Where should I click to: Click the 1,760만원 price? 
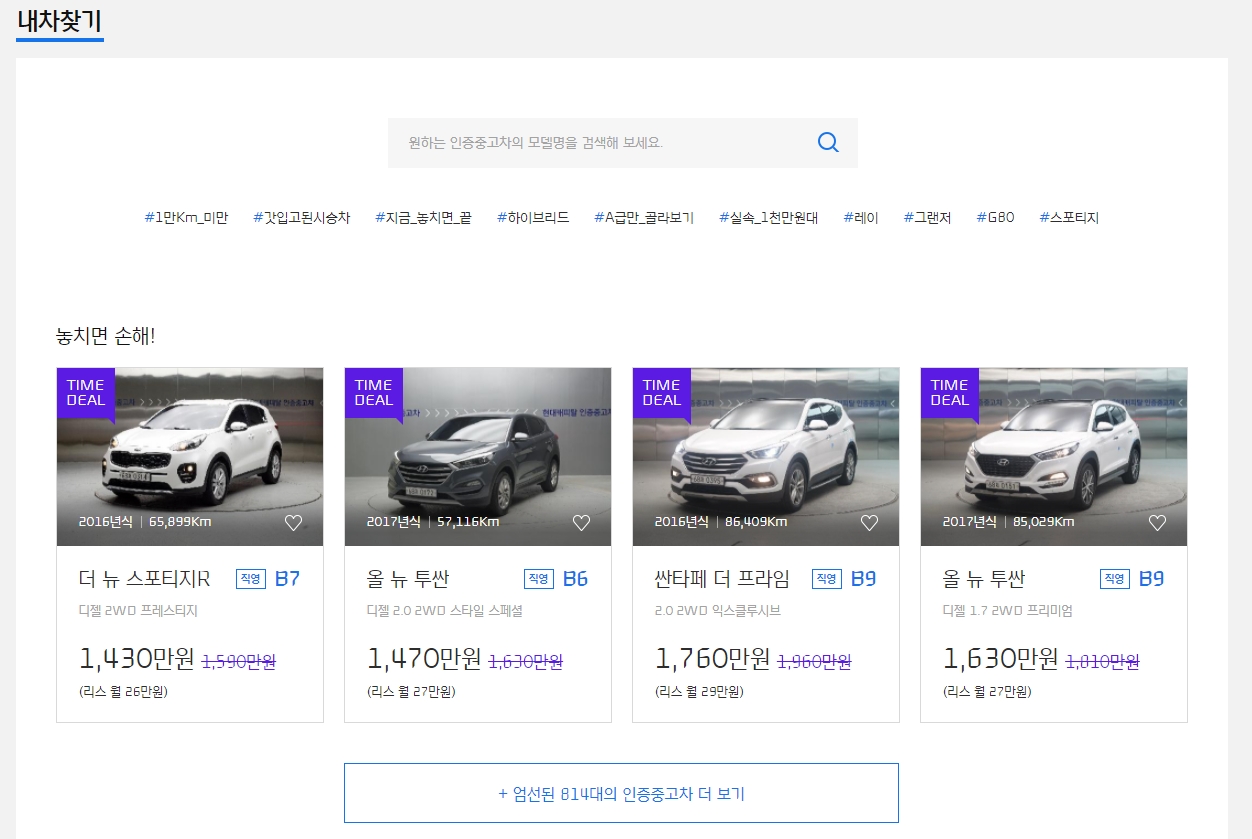pos(713,658)
